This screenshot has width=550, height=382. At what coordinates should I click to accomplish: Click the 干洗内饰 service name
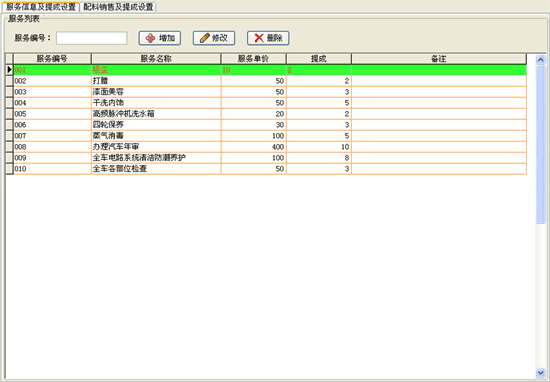click(108, 103)
